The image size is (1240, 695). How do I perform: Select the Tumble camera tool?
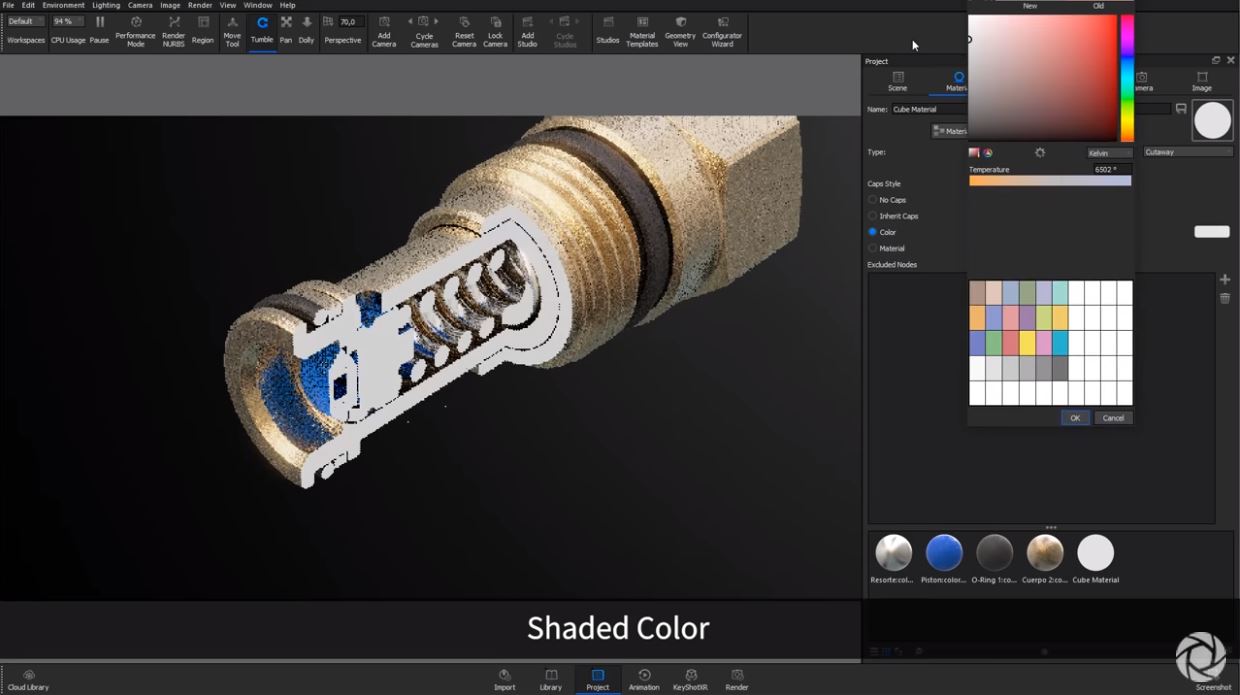tap(262, 29)
